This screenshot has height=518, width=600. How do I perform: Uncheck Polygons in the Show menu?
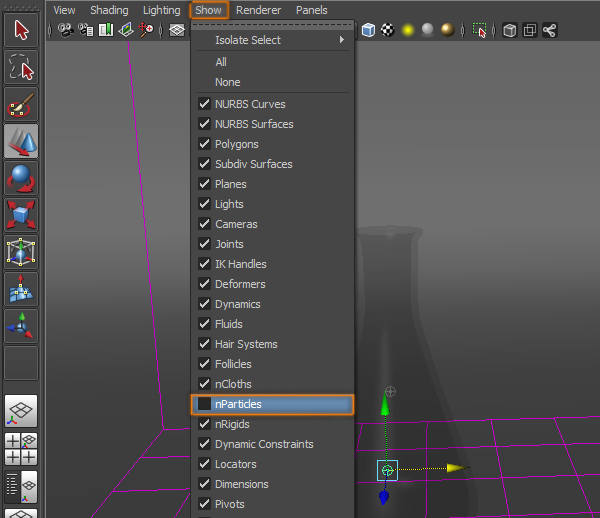point(204,144)
